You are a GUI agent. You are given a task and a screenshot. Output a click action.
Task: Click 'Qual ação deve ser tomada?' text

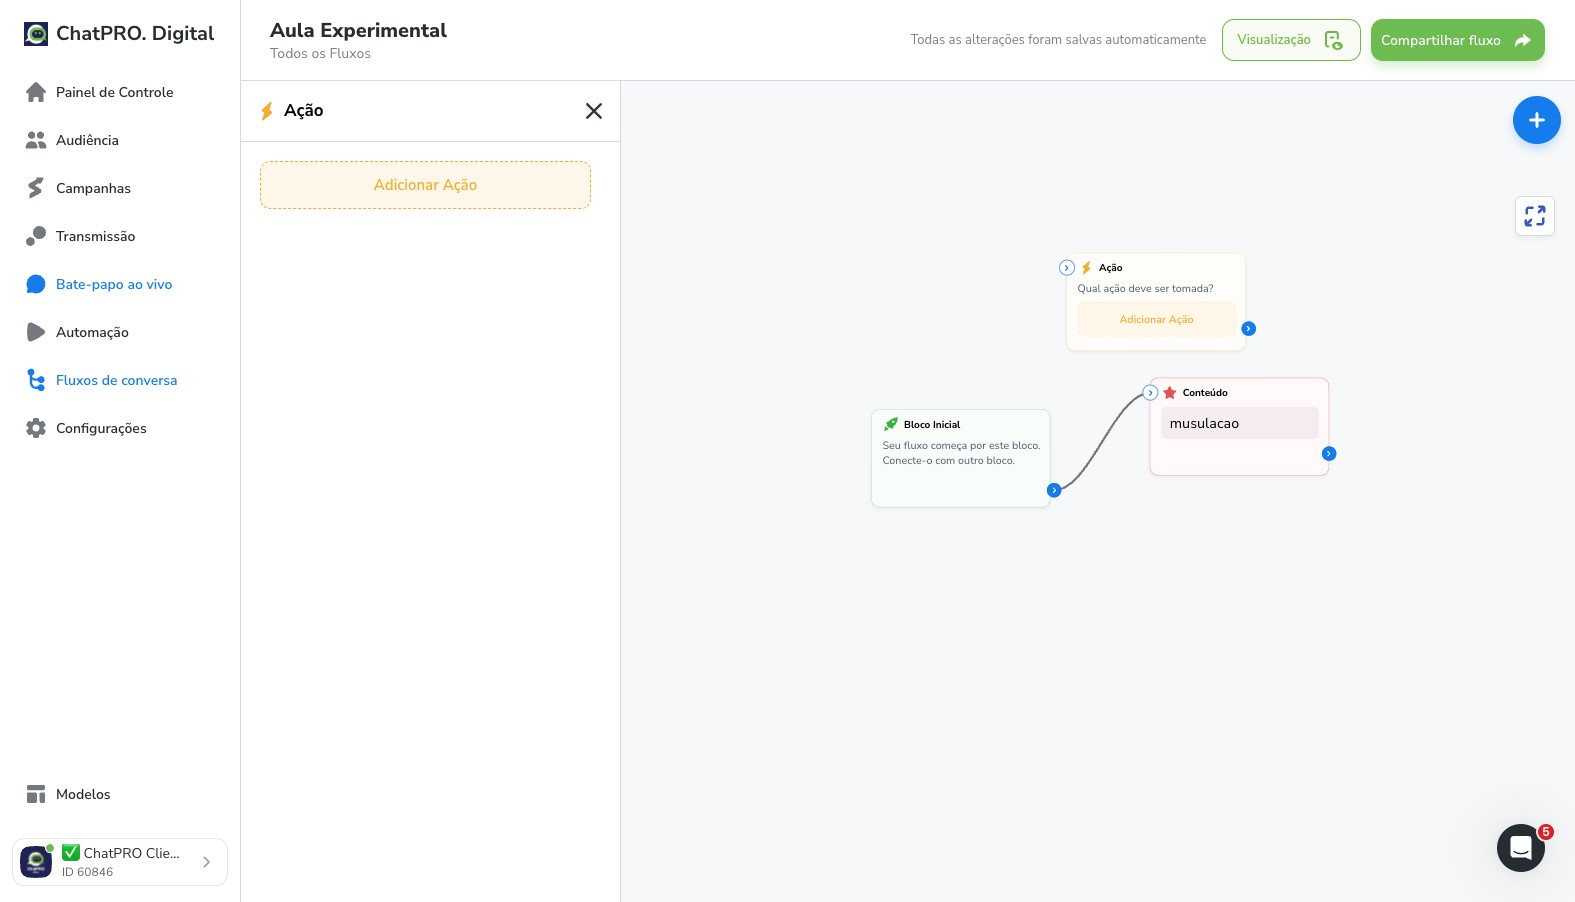1145,289
